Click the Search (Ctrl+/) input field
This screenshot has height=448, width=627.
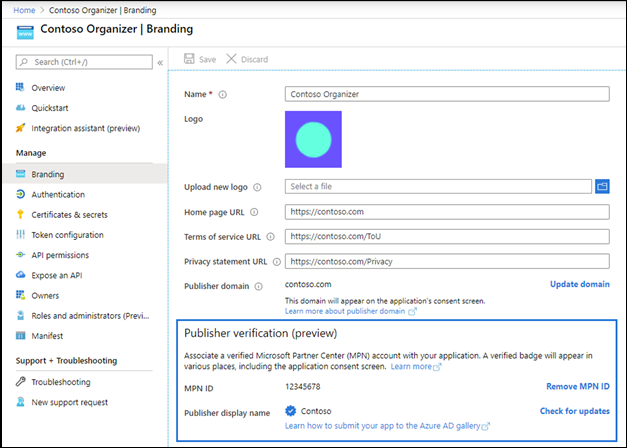(x=84, y=62)
